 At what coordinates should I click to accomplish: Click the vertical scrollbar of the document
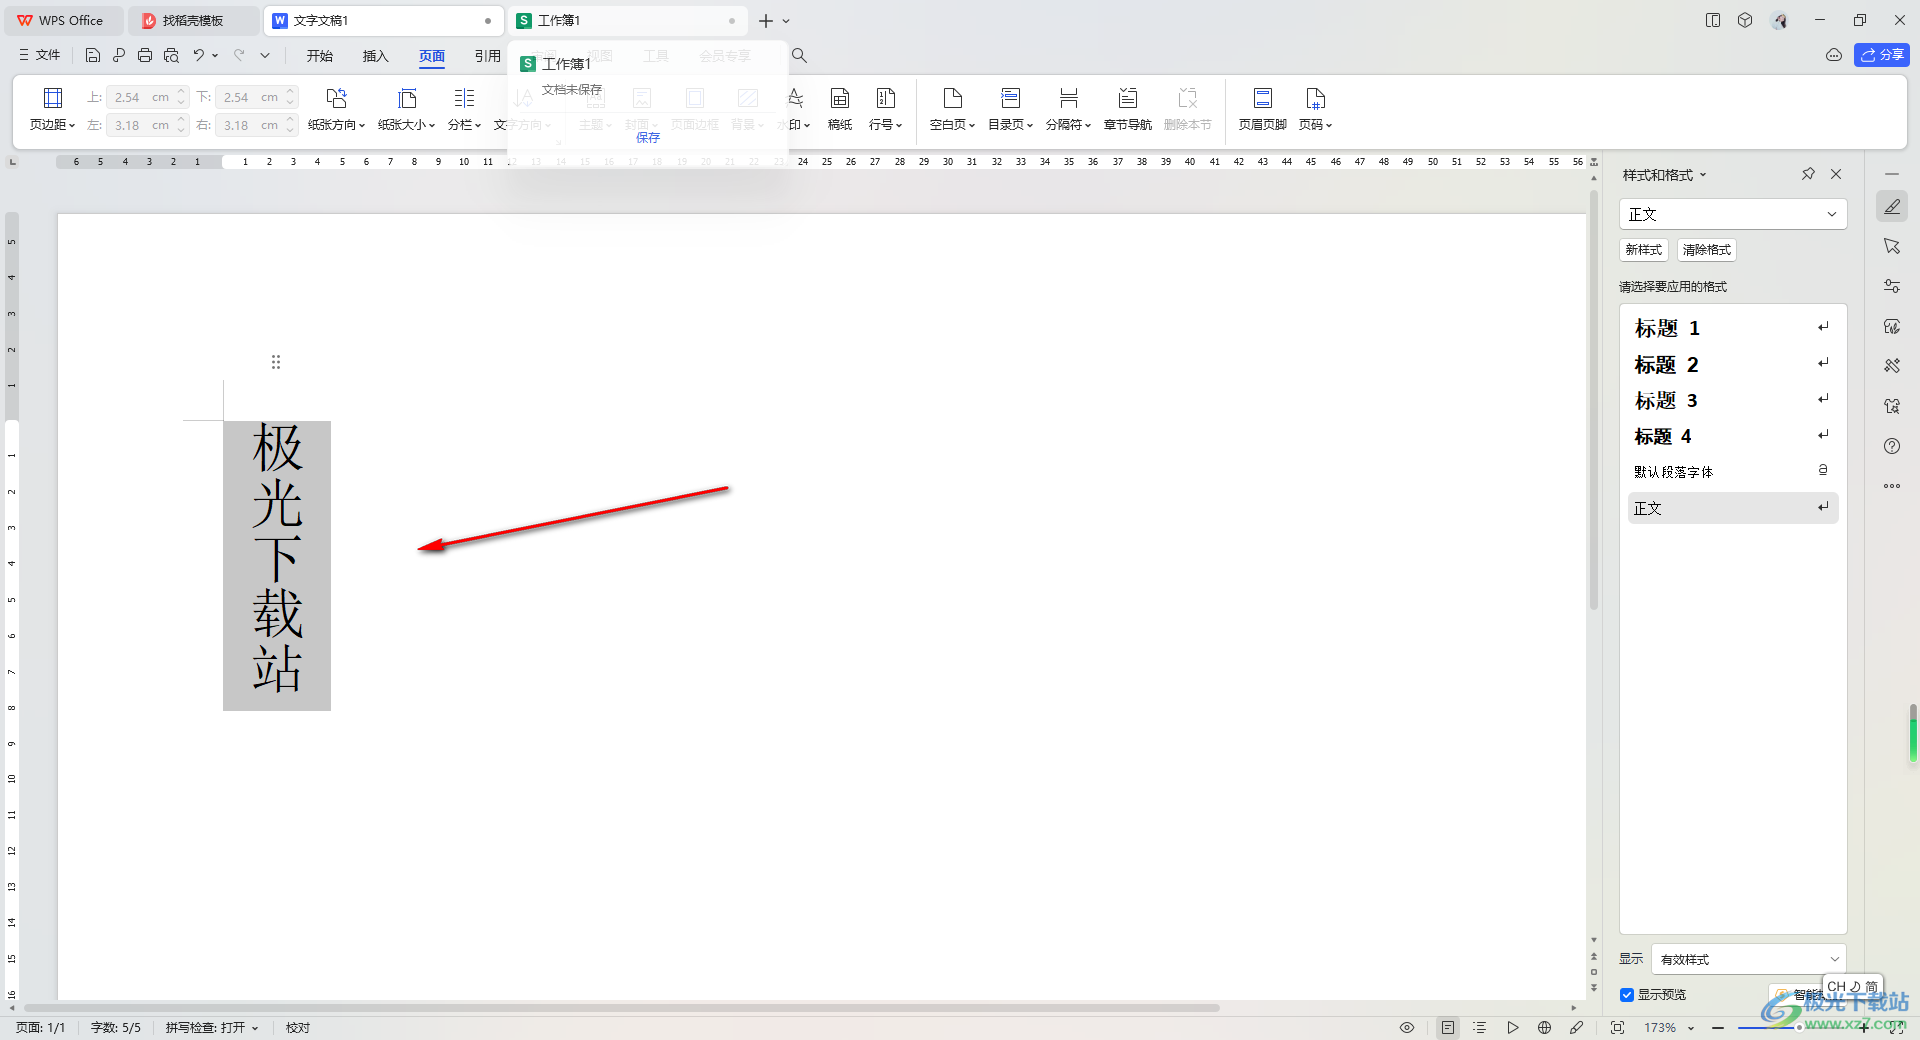(x=1594, y=400)
